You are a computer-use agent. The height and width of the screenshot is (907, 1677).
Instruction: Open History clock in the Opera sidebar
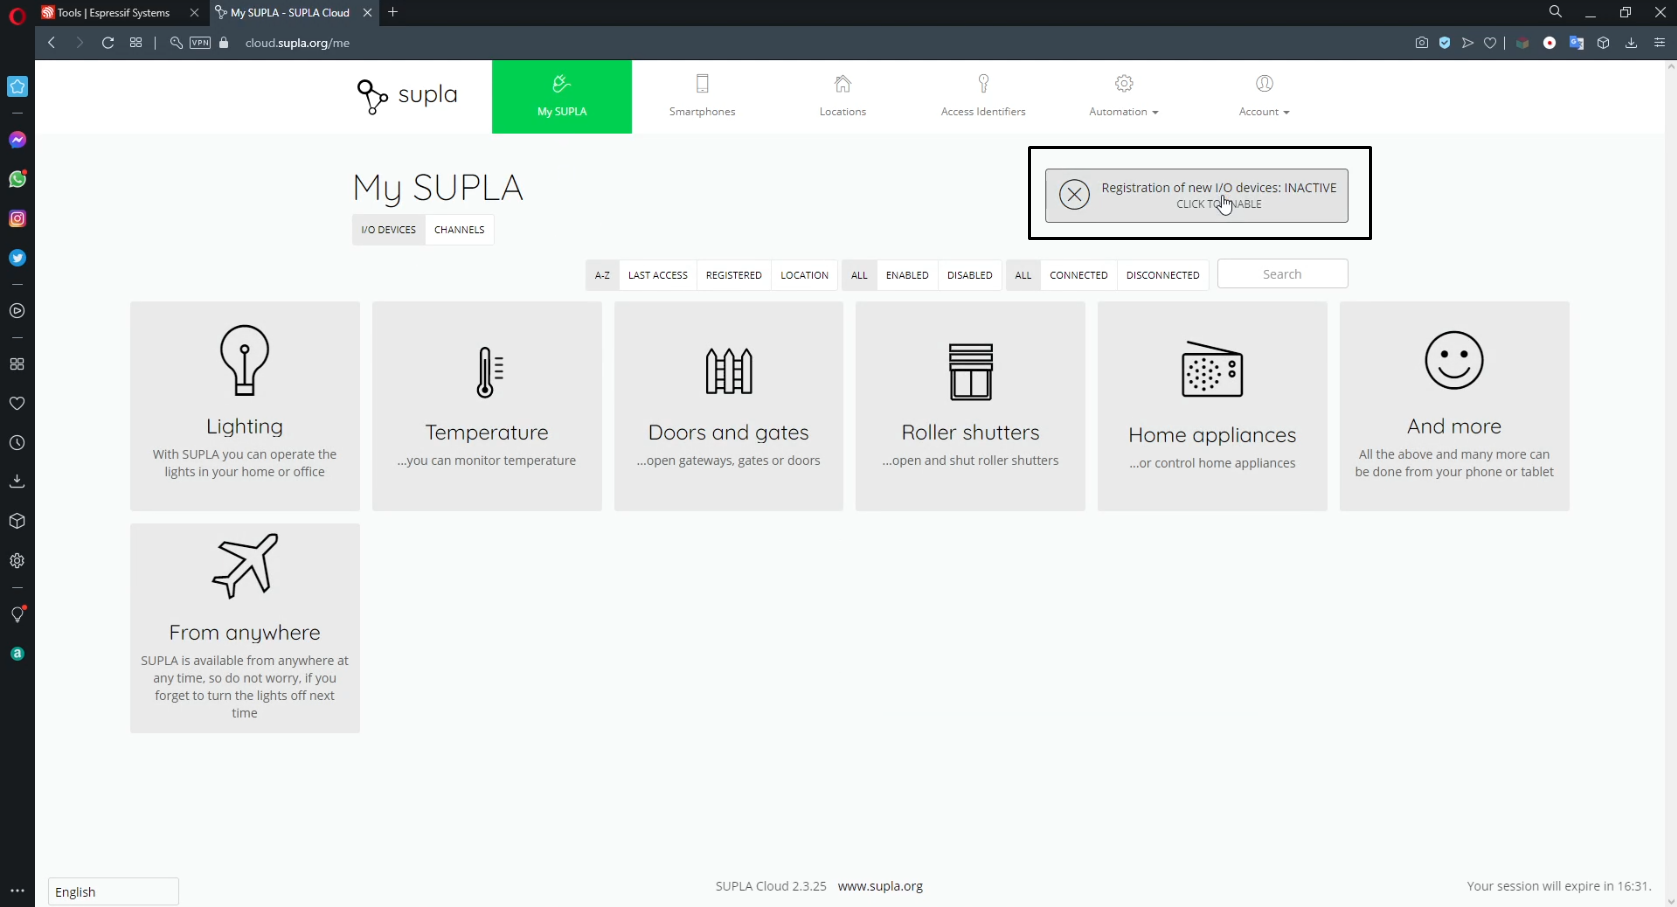(17, 443)
